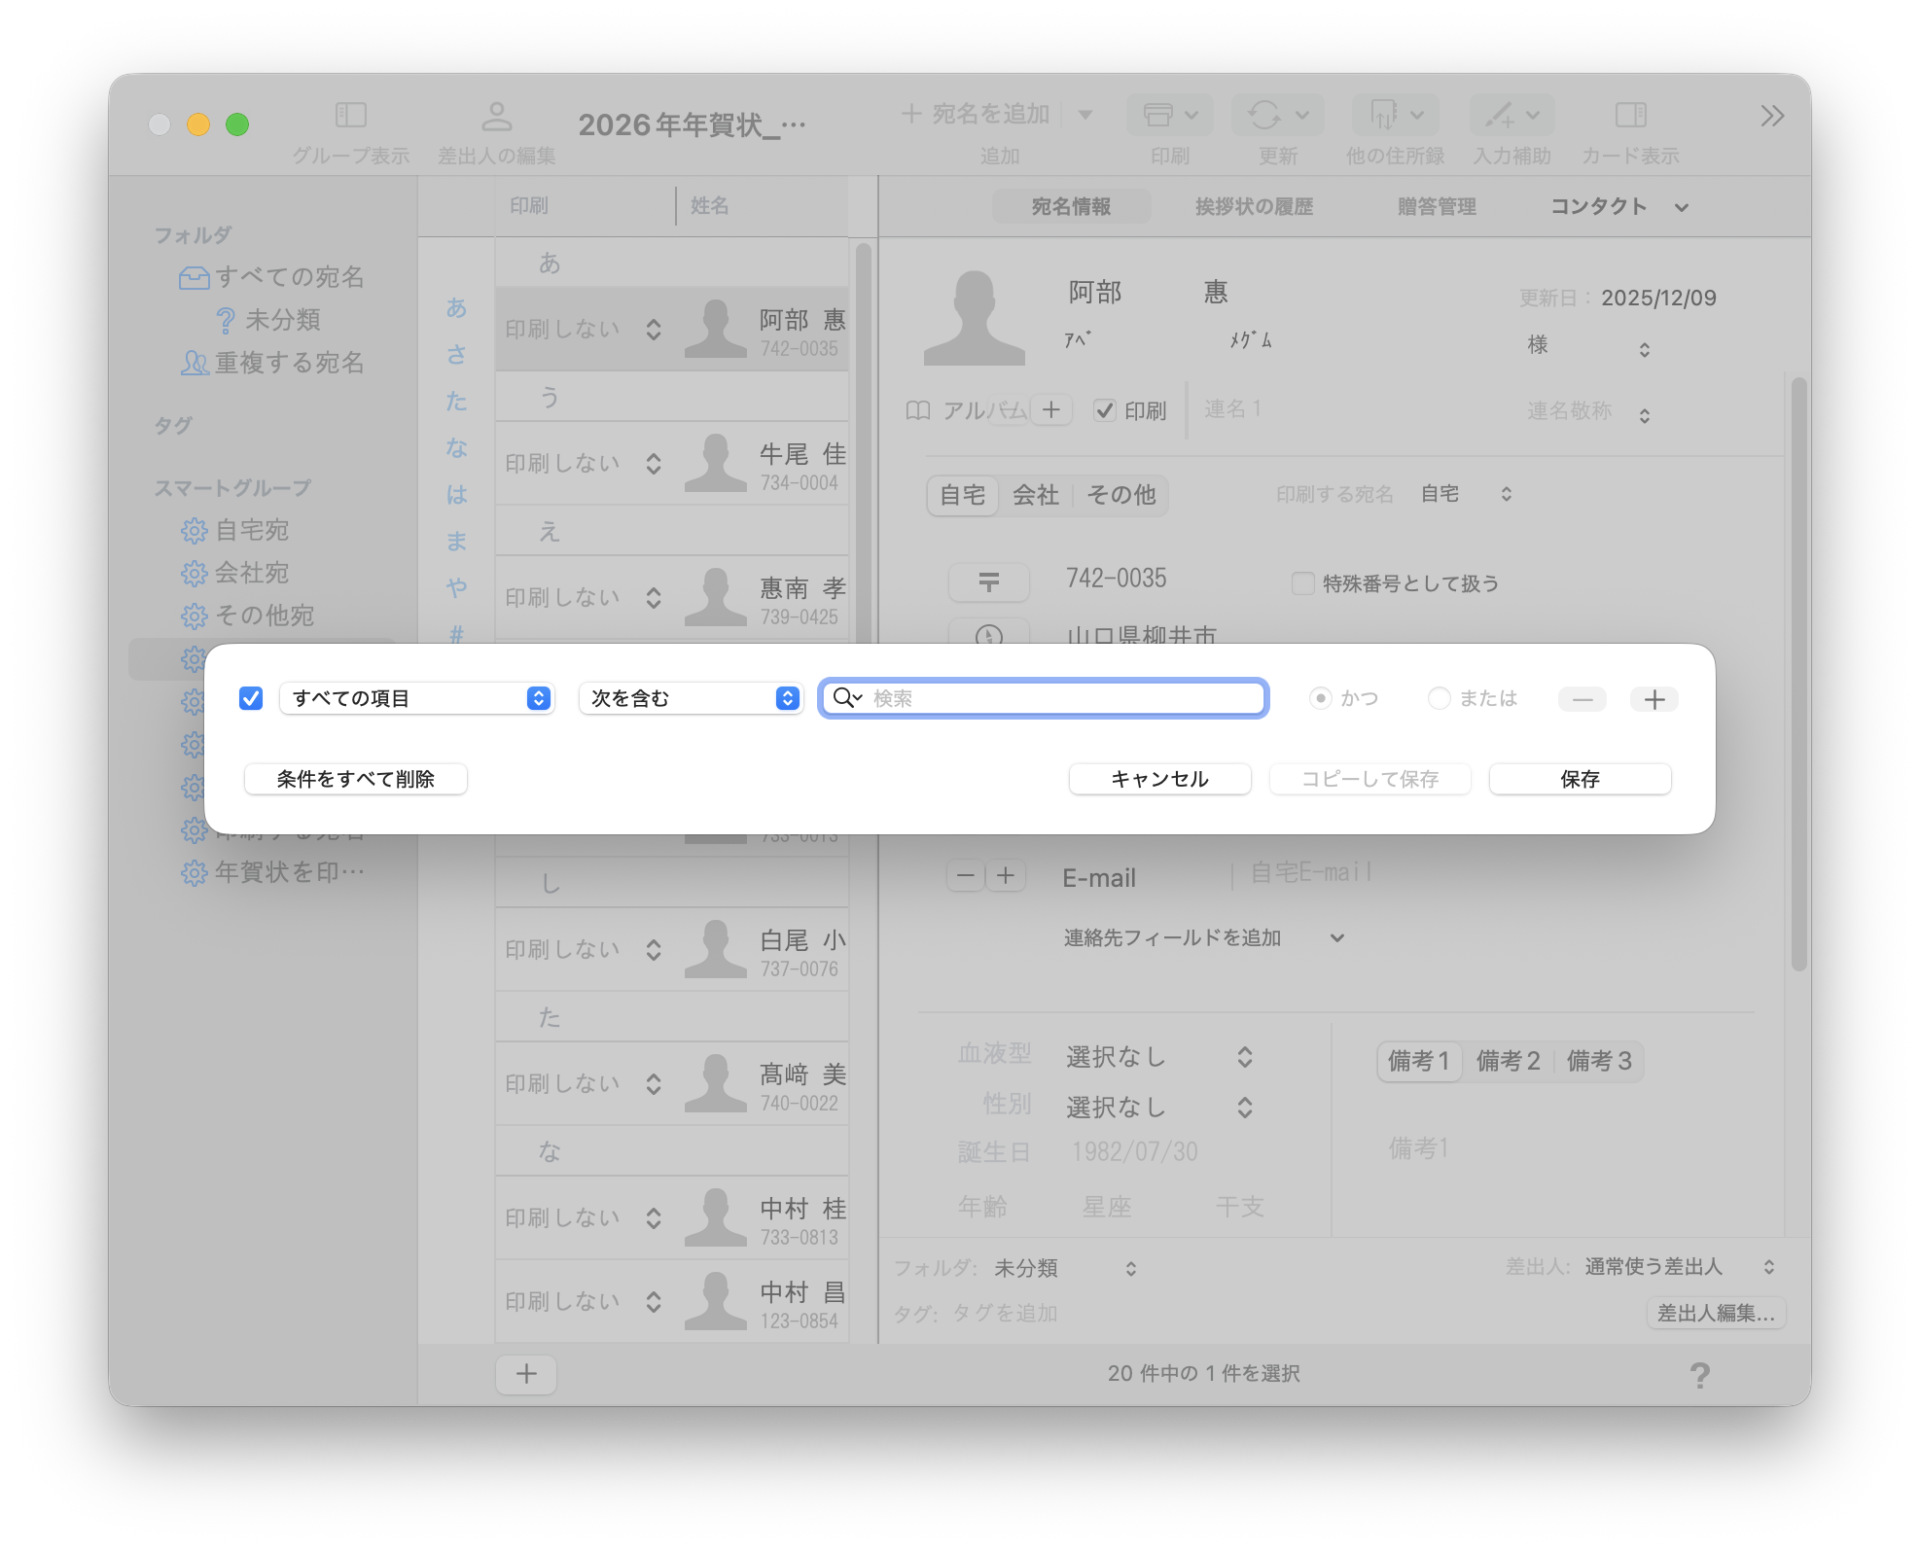
Task: Switch to the 挨拶状の履歴 tab
Action: click(1254, 207)
